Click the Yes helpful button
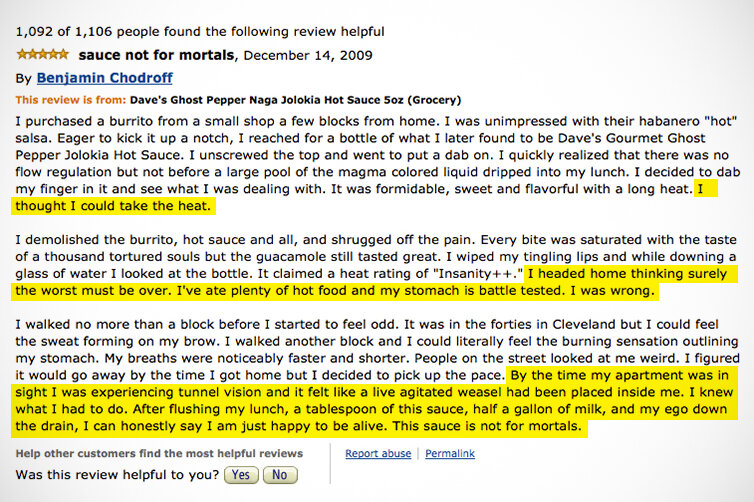754x502 pixels. (x=241, y=475)
